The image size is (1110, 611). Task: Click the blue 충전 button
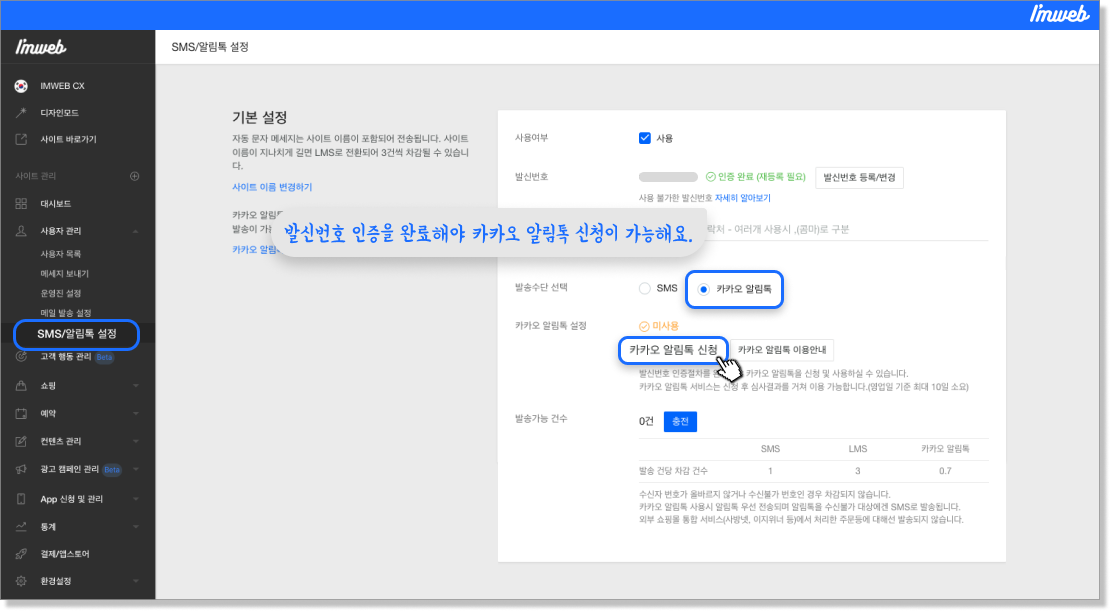click(x=680, y=421)
